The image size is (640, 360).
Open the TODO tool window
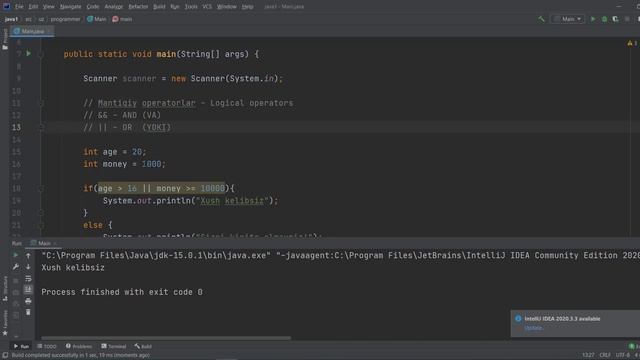tap(47, 346)
